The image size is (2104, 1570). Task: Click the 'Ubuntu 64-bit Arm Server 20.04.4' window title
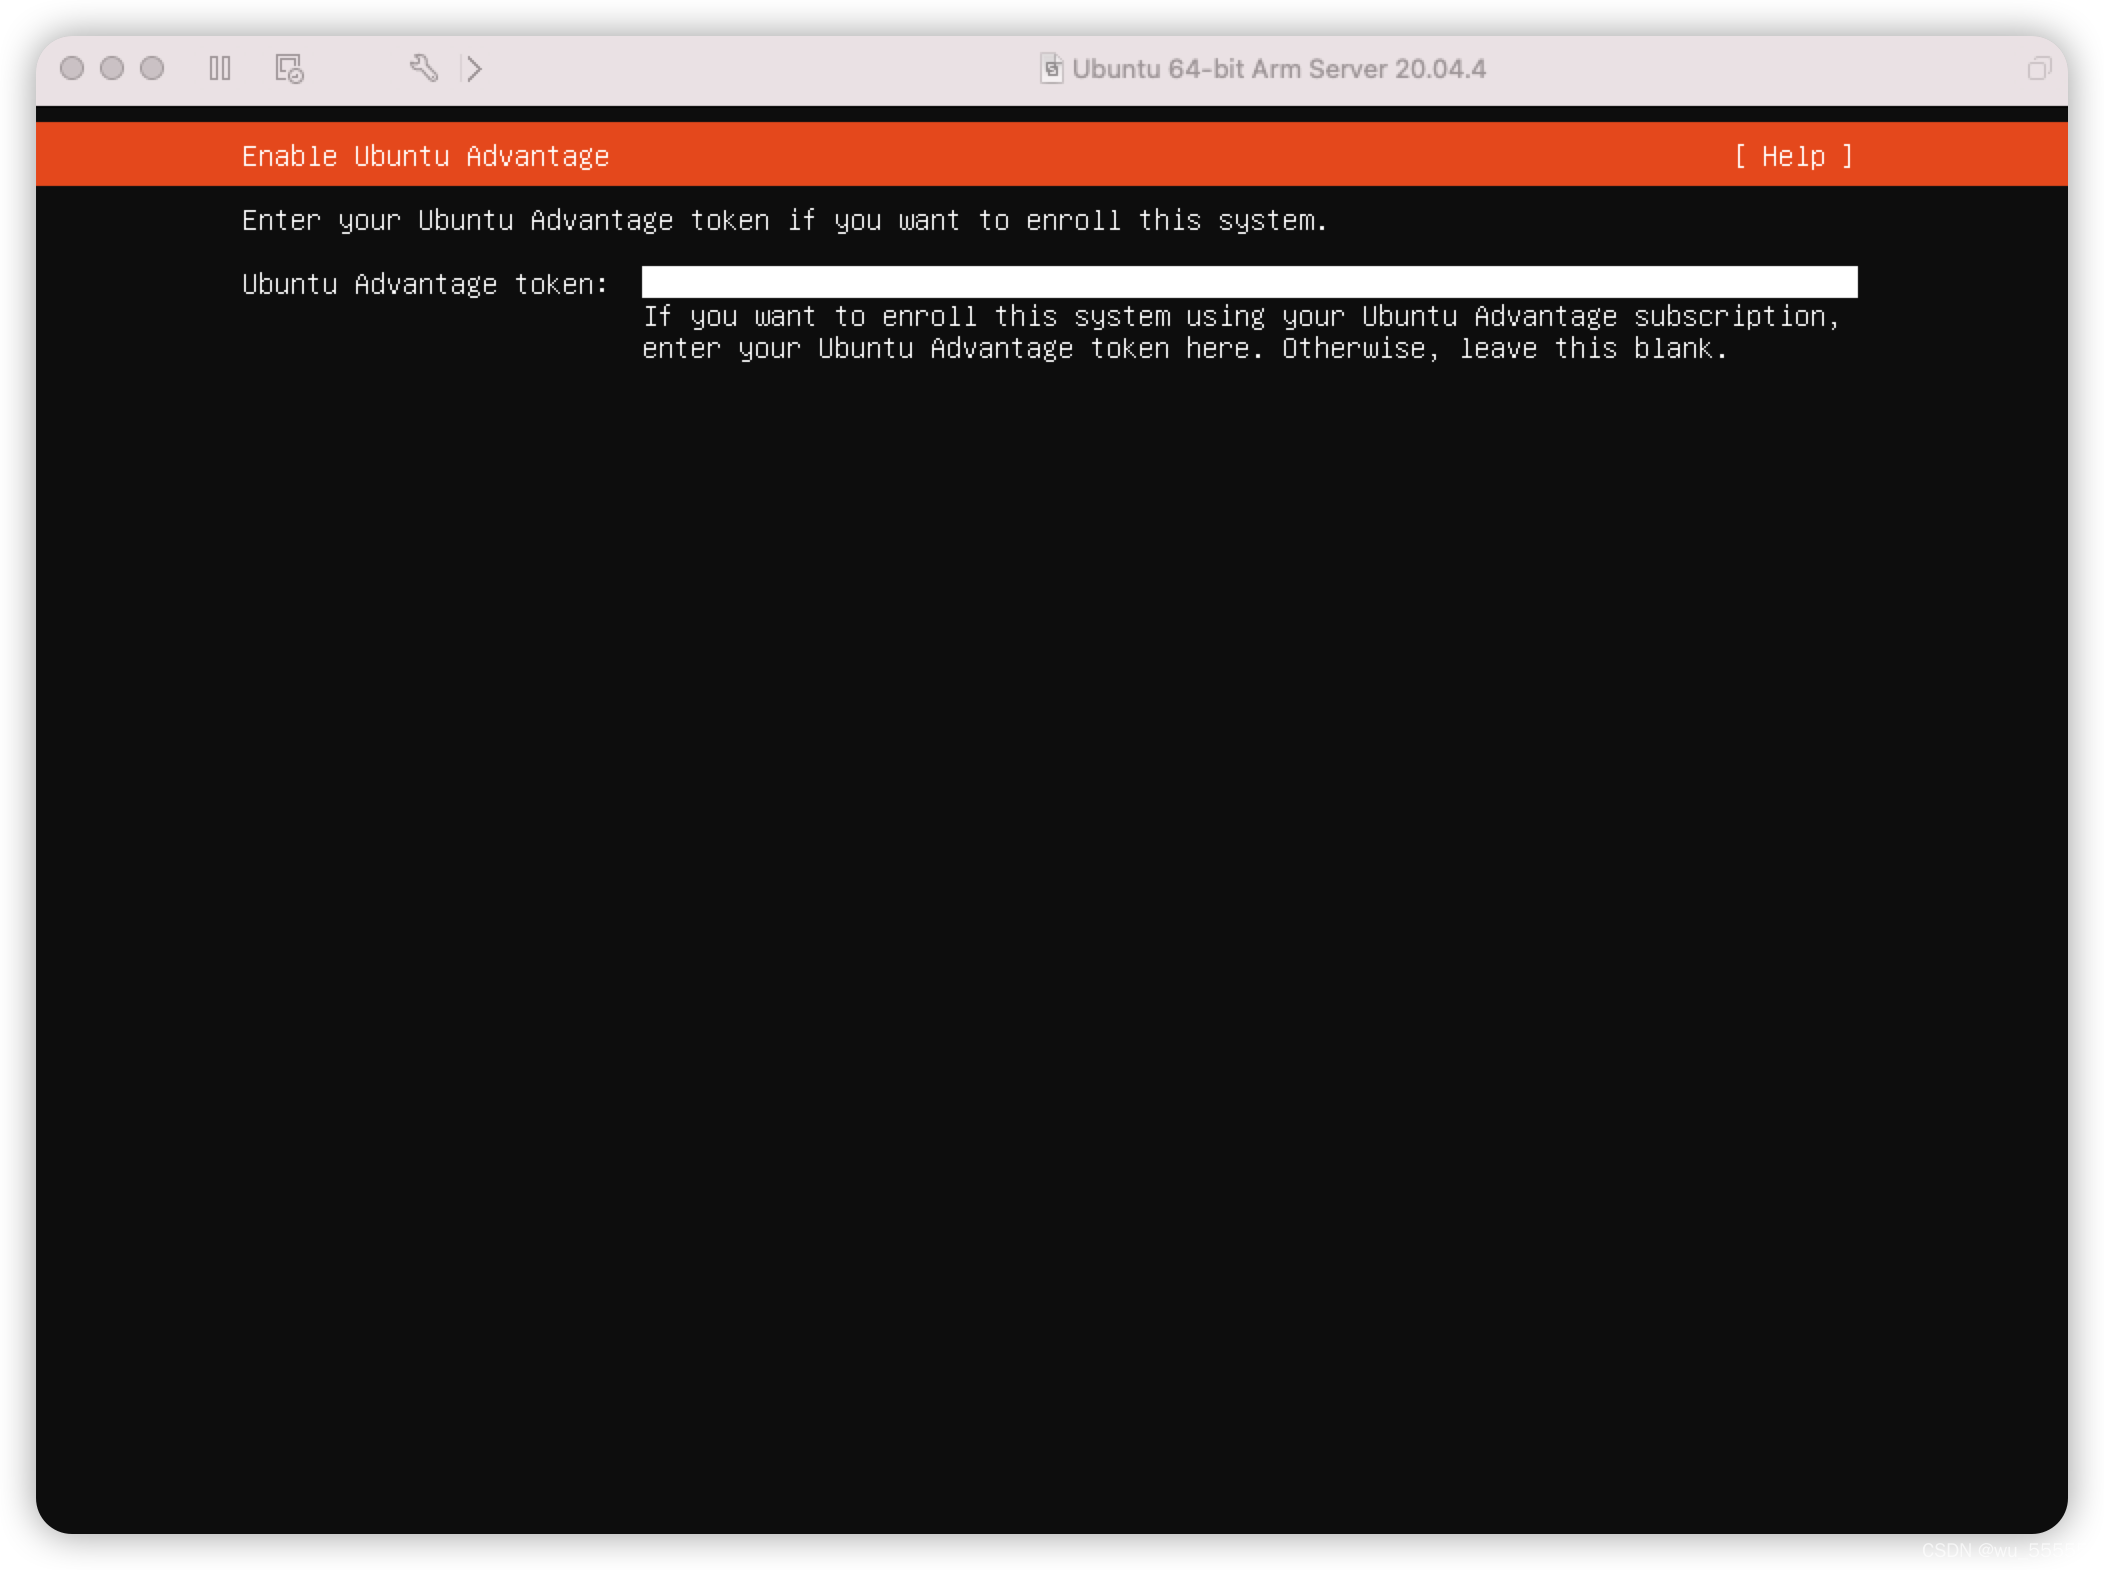point(1279,69)
